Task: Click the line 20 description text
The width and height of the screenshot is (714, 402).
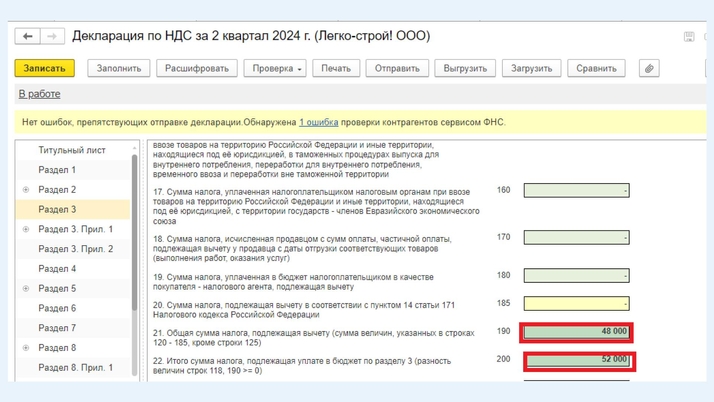Action: (304, 310)
